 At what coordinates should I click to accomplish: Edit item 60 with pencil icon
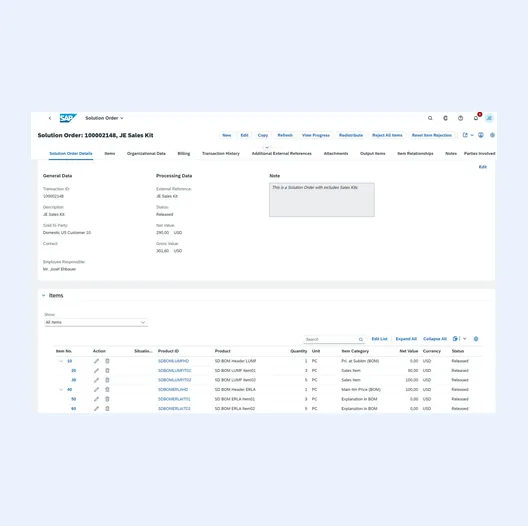click(96, 408)
